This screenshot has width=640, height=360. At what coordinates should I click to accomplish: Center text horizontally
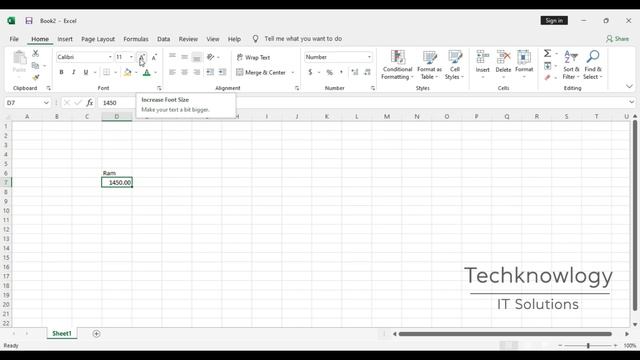[x=184, y=72]
